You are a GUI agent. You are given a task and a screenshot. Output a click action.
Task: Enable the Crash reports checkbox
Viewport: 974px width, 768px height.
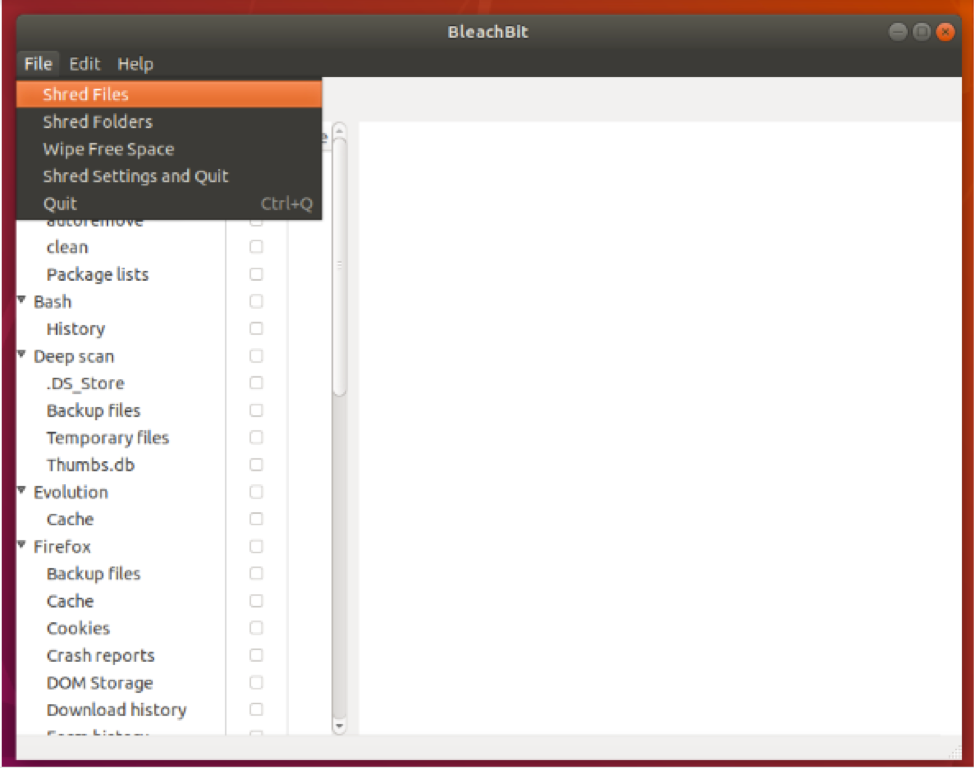pyautogui.click(x=256, y=655)
